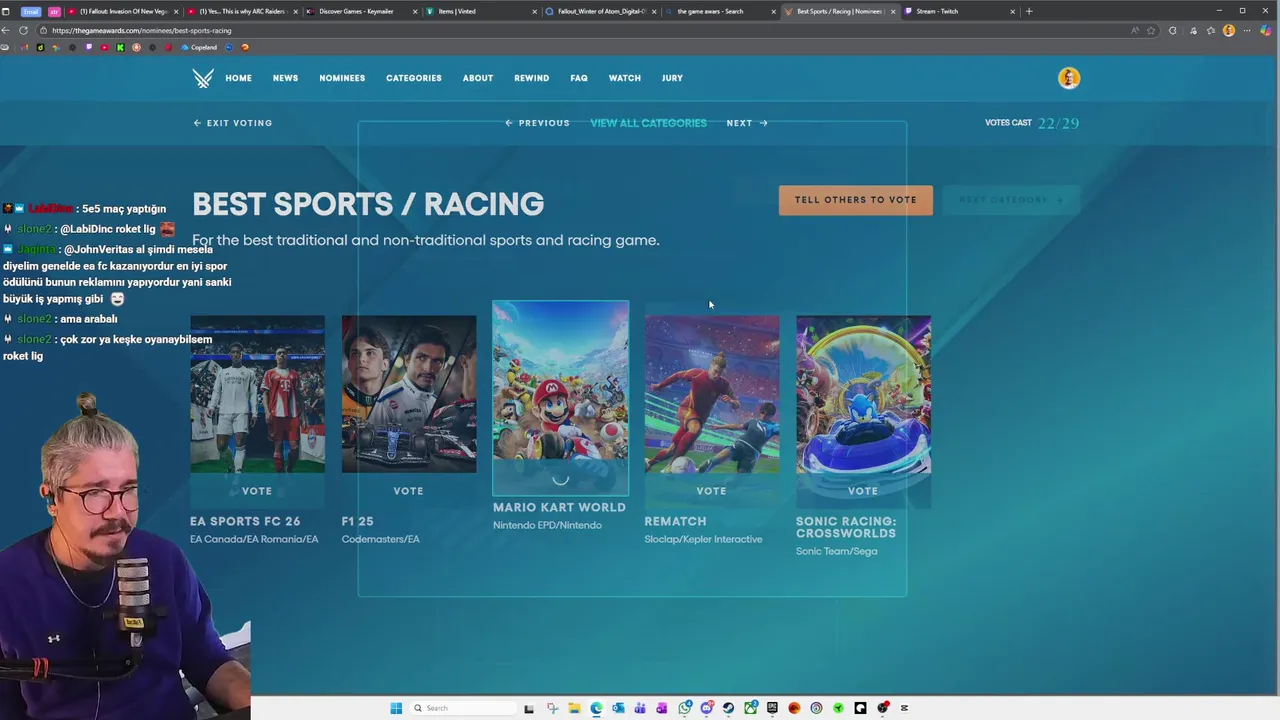This screenshot has height=720, width=1280.
Task: Go to the NEXT category
Action: 747,123
